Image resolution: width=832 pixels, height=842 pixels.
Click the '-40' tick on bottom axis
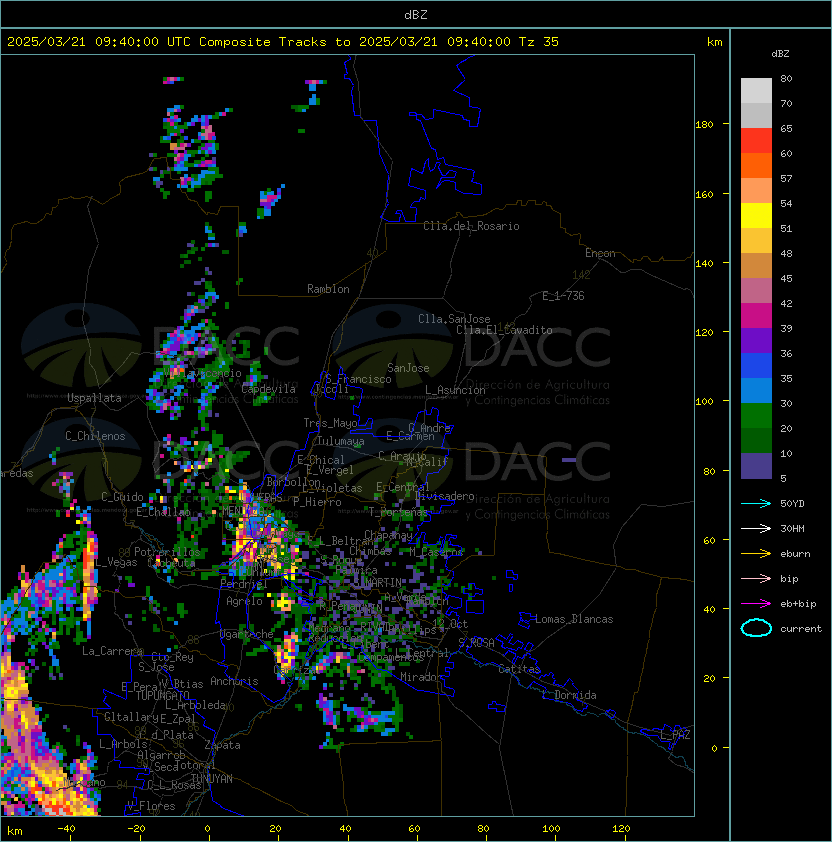click(66, 829)
